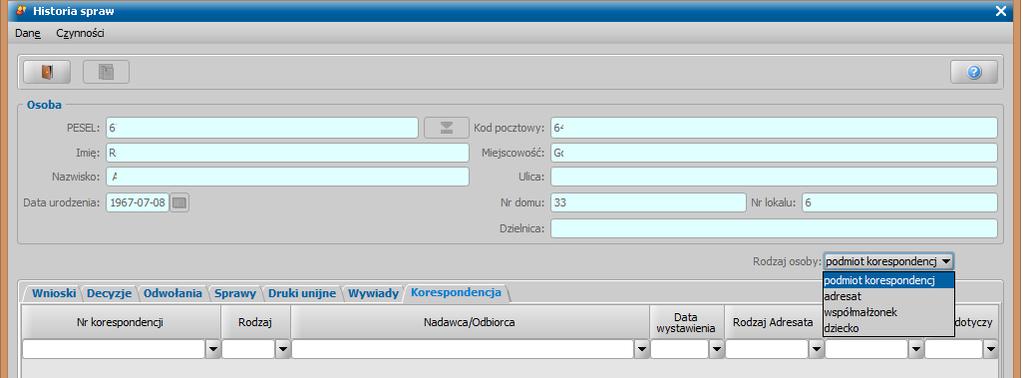Click the Miejscowość input field
The height and width of the screenshot is (378, 1023).
[x=774, y=153]
